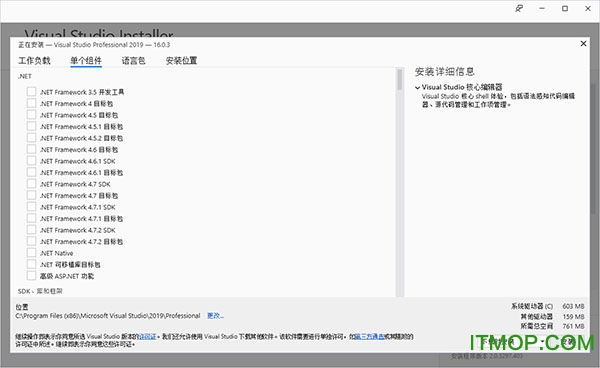Check .NET Framework 4.7 目标包
Viewport: 600px width, 368px height.
[x=31, y=195]
